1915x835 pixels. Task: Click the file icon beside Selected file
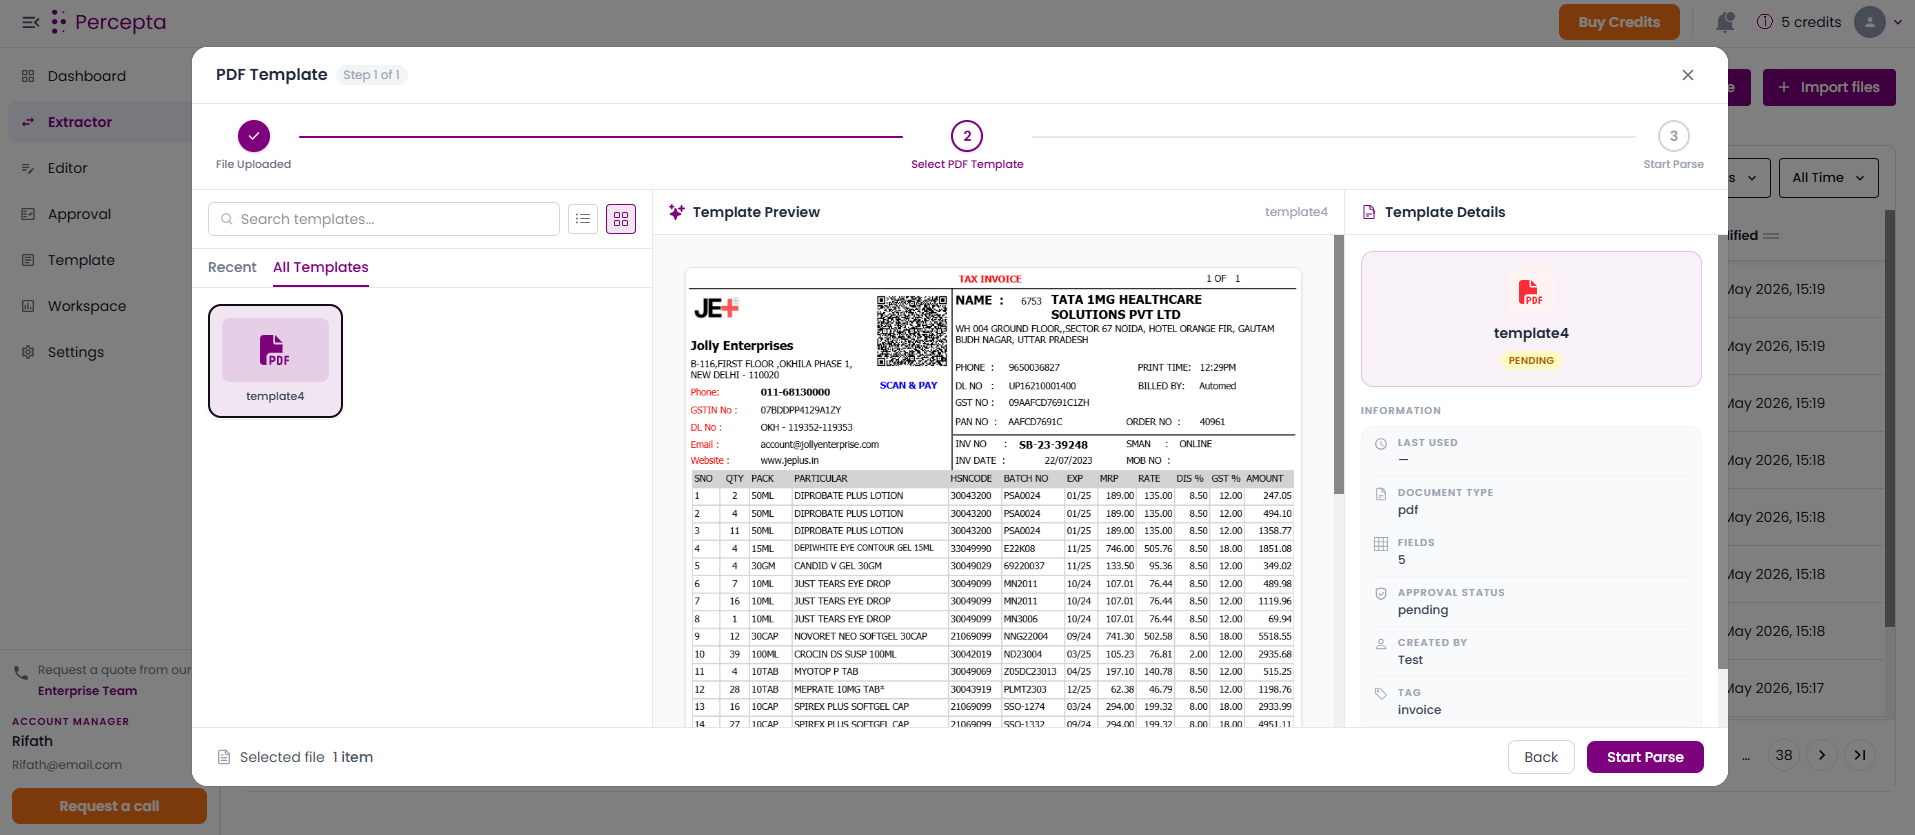click(224, 757)
